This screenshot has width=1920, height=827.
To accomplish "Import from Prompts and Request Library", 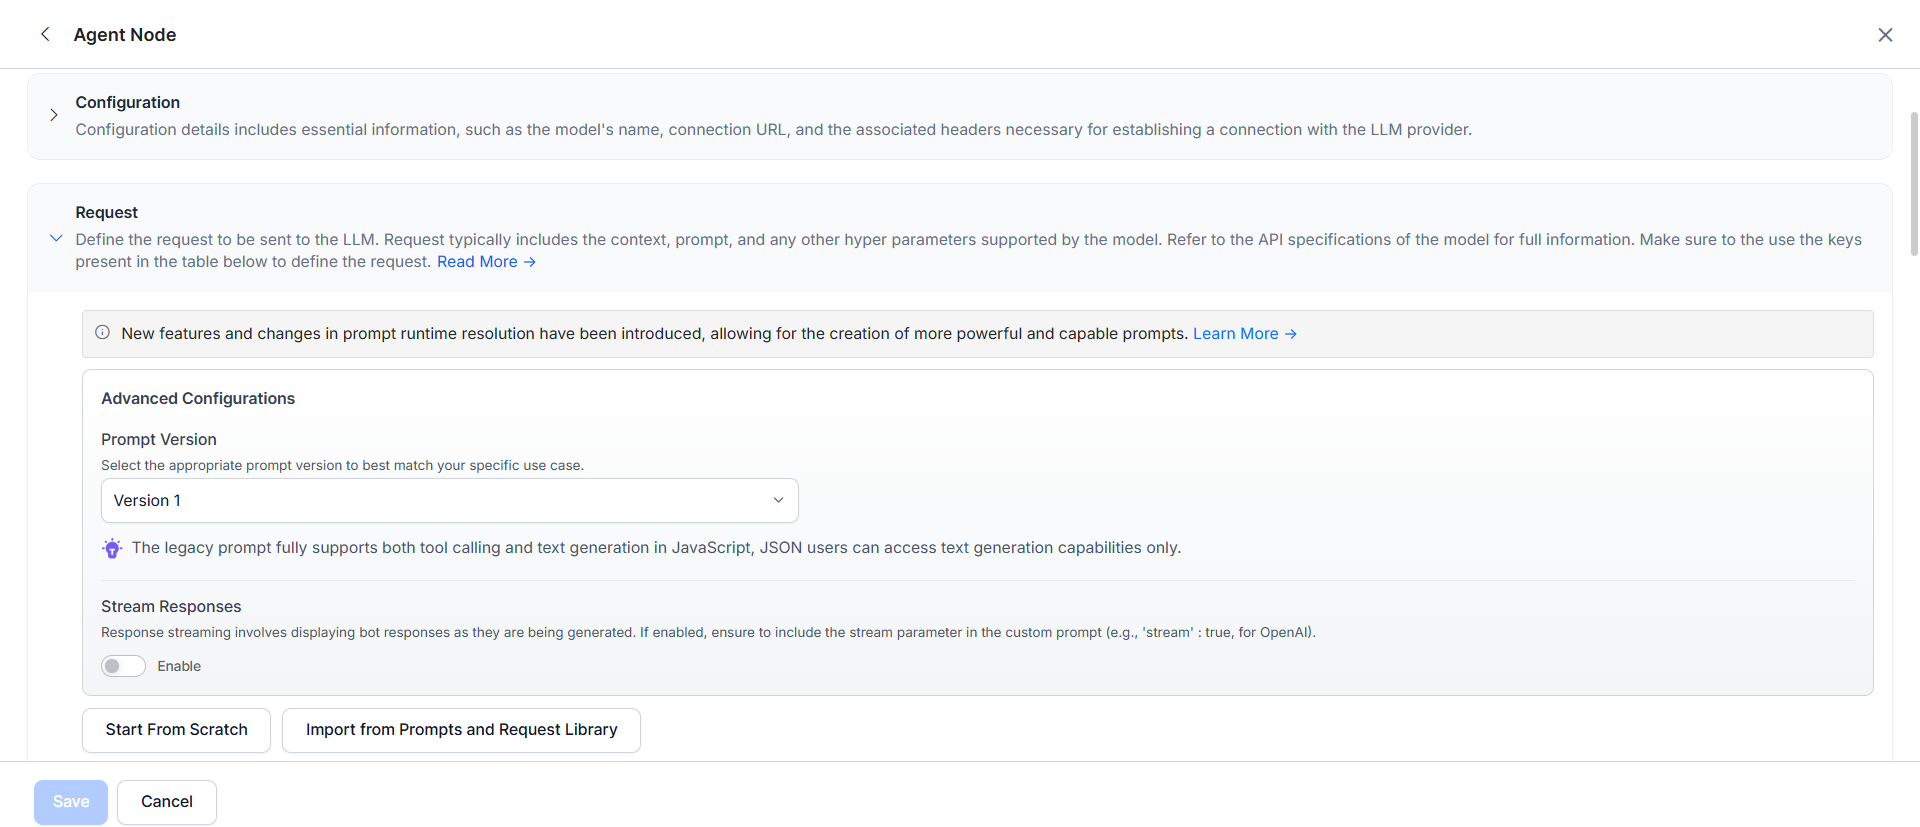I will click(461, 730).
